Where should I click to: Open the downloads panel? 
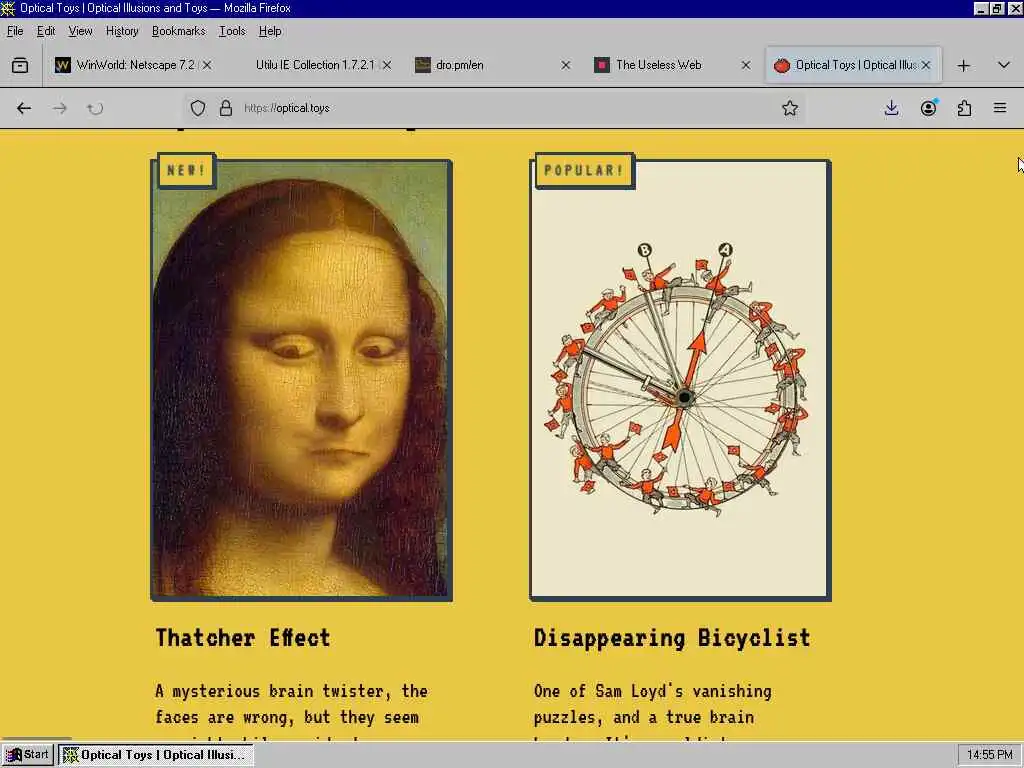[891, 108]
